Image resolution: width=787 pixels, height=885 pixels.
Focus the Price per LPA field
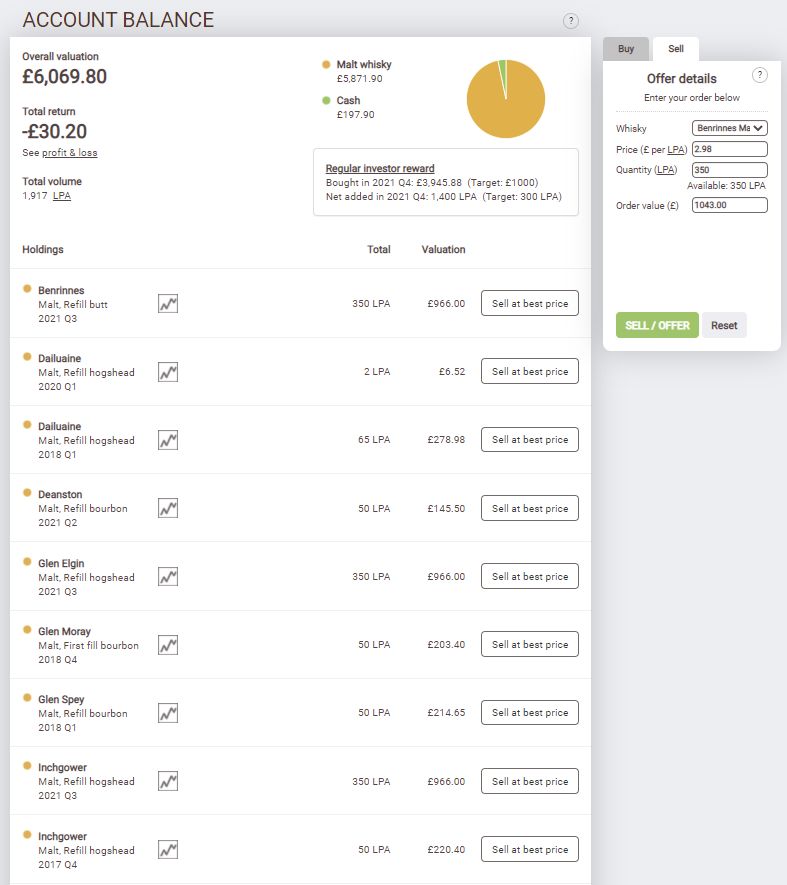click(729, 149)
